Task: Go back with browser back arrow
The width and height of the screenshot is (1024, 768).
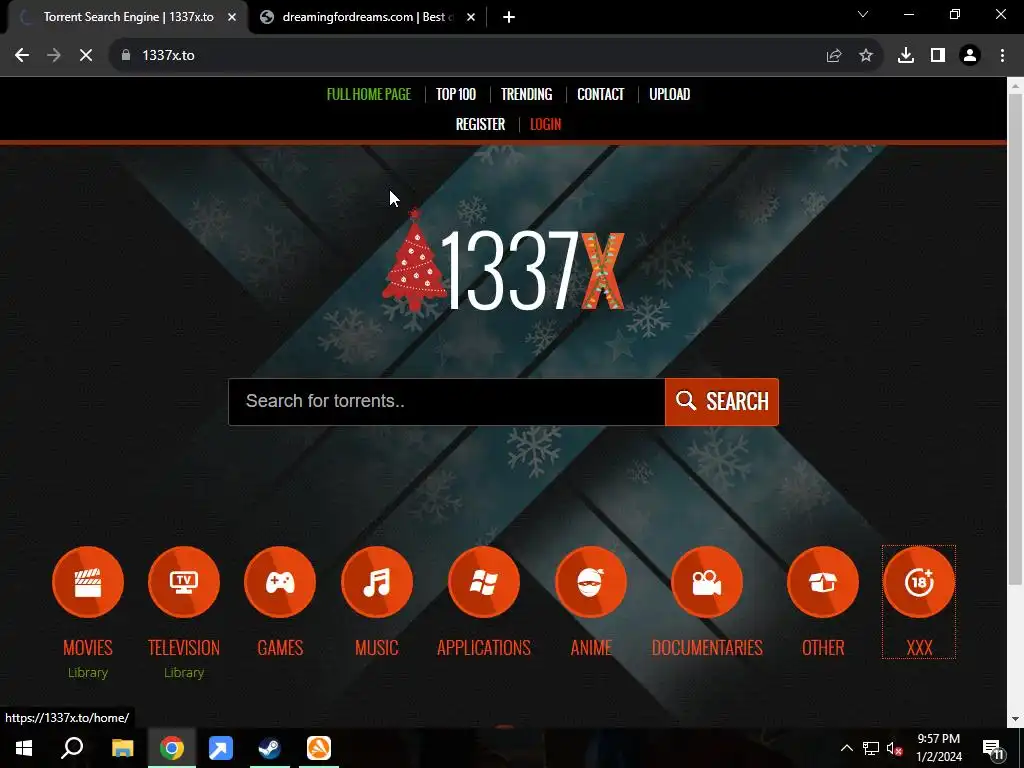Action: click(22, 56)
